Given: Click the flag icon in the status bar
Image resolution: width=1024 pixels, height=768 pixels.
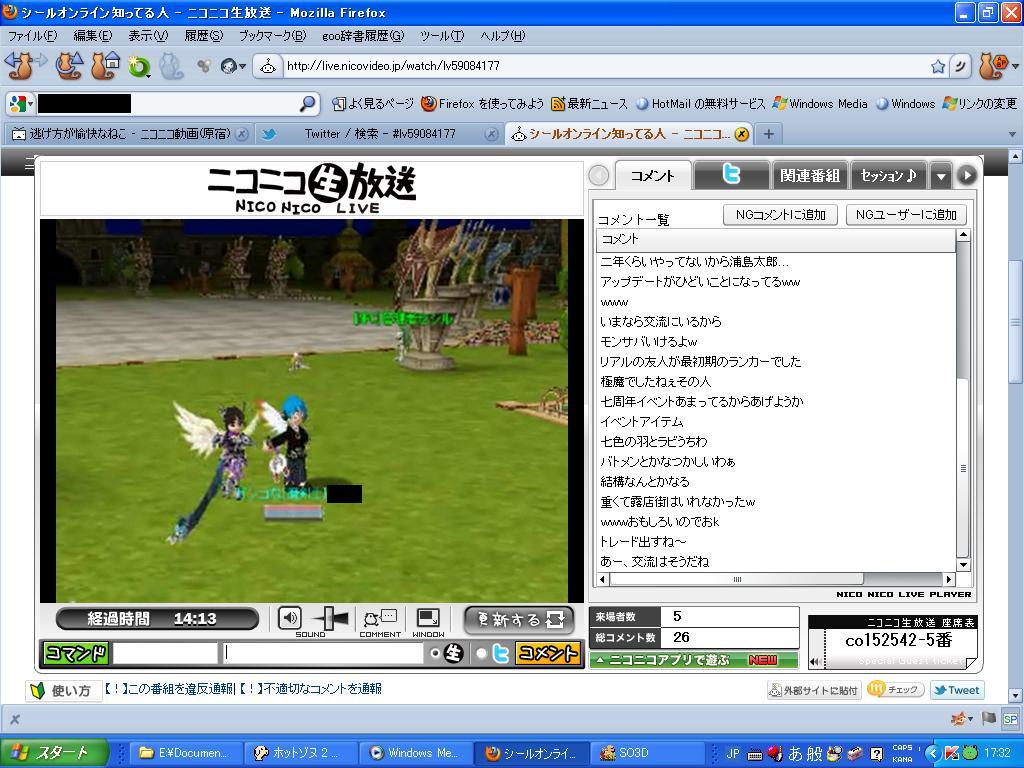Looking at the screenshot, I should point(989,719).
